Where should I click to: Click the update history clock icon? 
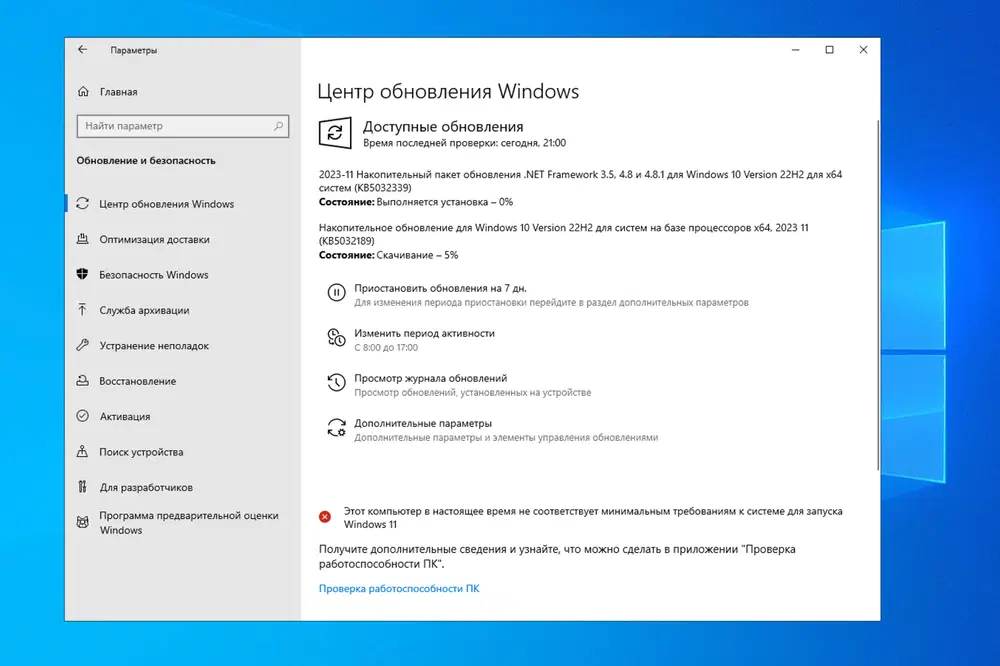click(336, 382)
